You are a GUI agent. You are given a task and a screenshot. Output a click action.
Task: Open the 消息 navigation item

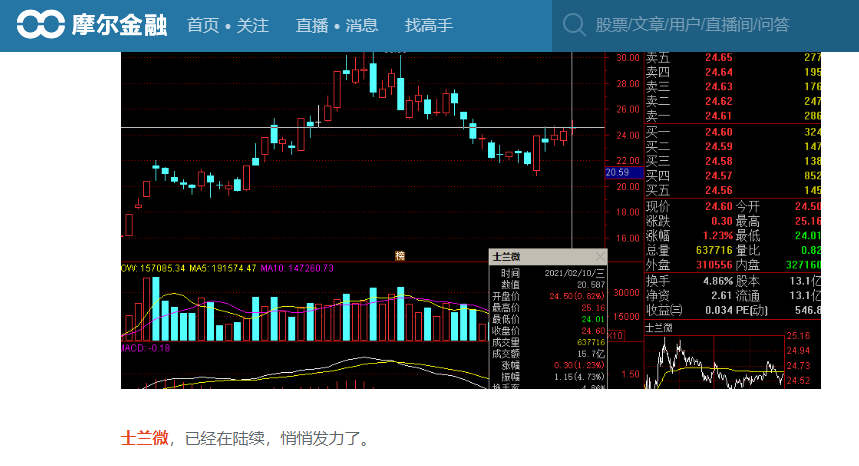click(x=362, y=25)
